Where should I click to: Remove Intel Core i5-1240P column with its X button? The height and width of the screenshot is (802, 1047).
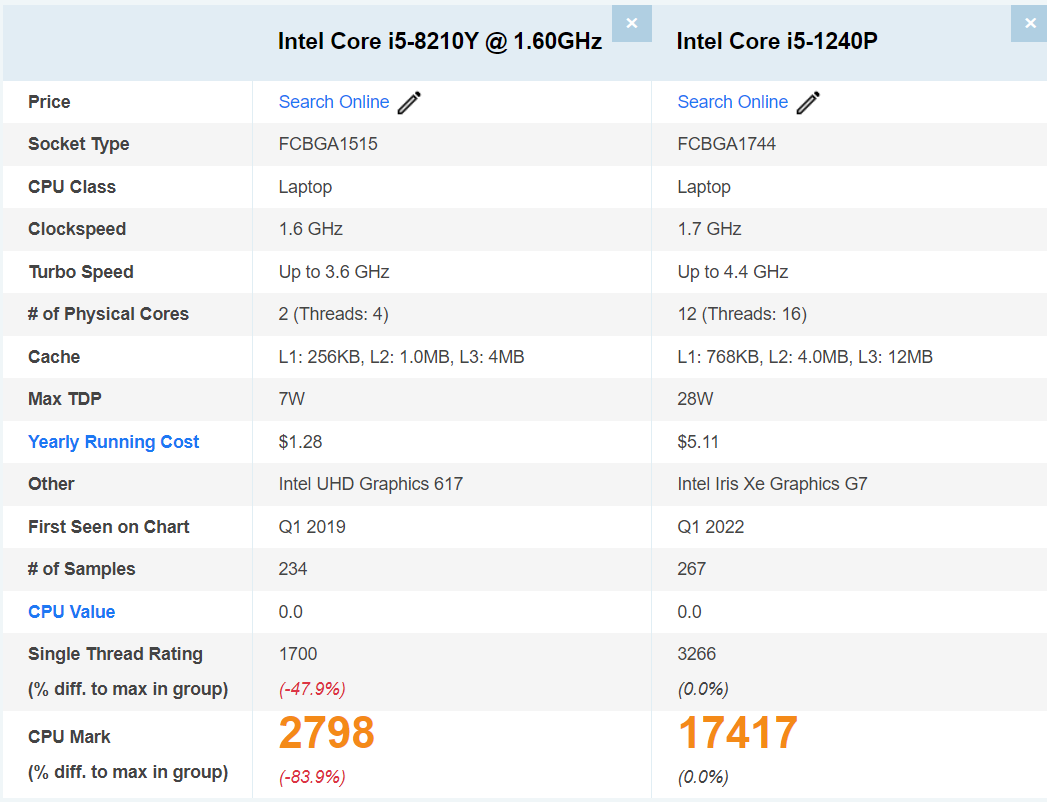coord(1030,23)
